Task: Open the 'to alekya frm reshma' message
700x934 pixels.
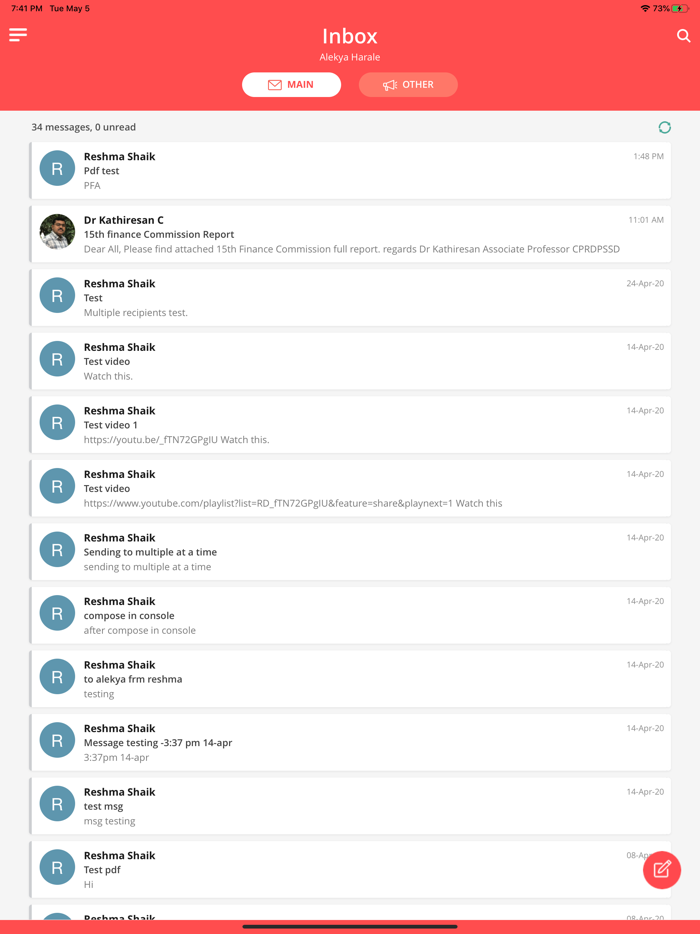Action: pyautogui.click(x=350, y=679)
